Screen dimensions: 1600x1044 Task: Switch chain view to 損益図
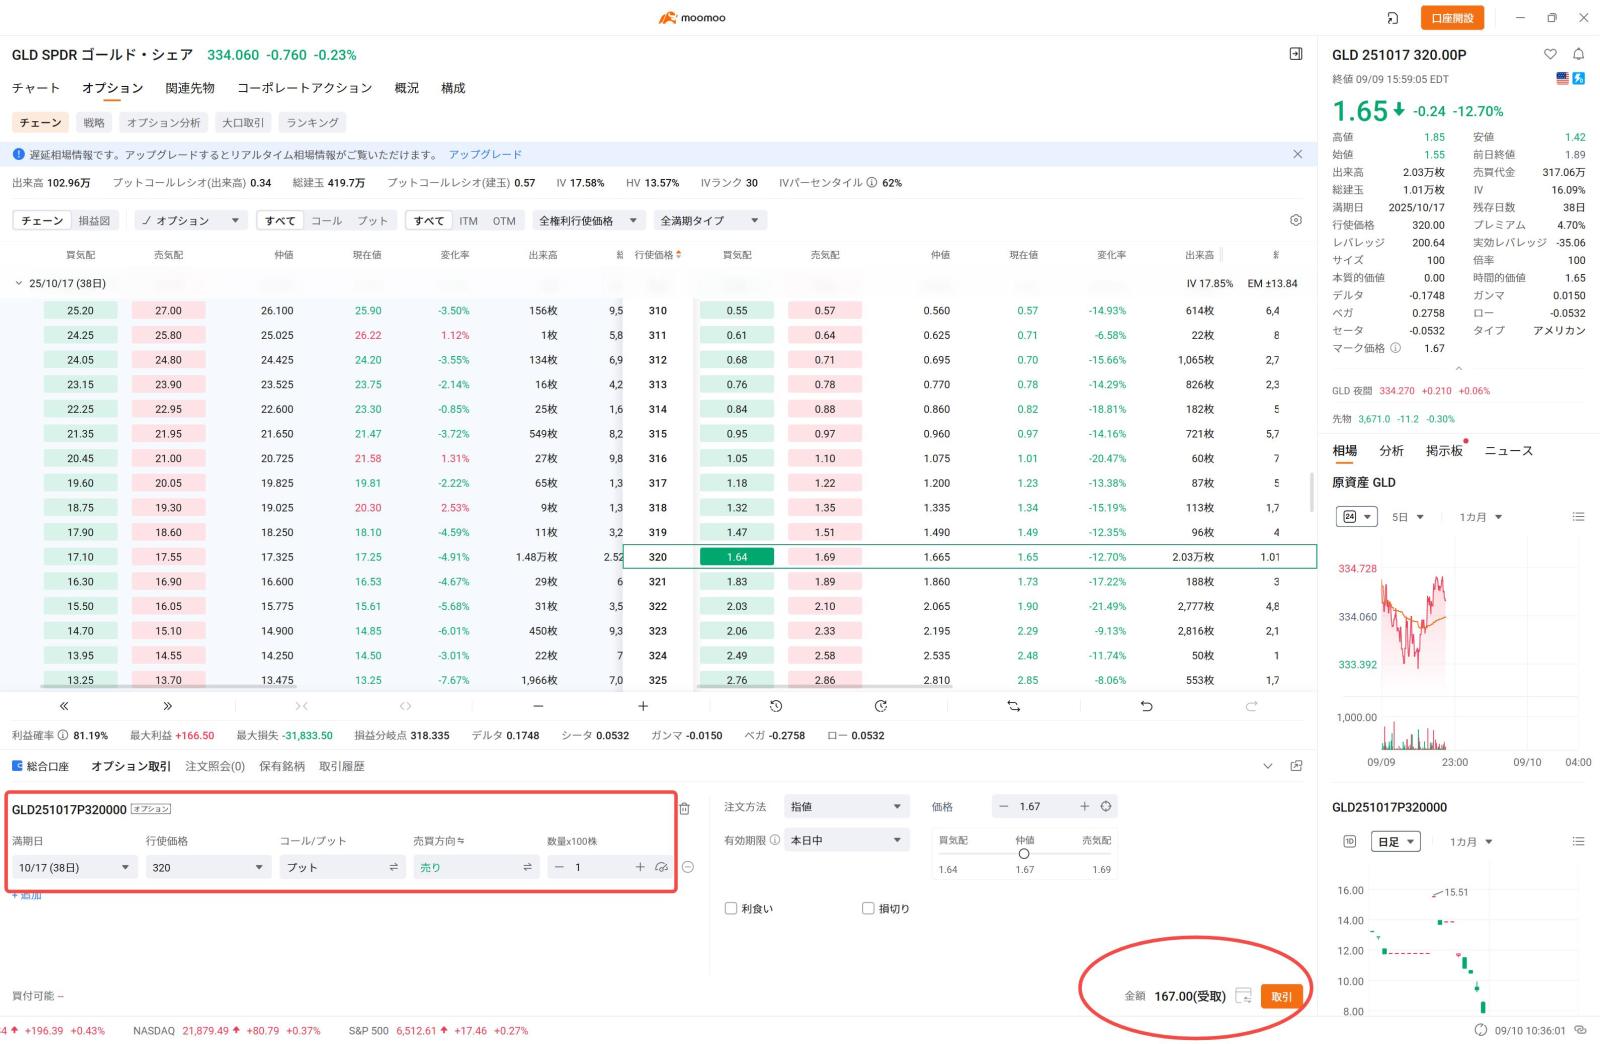click(x=94, y=220)
